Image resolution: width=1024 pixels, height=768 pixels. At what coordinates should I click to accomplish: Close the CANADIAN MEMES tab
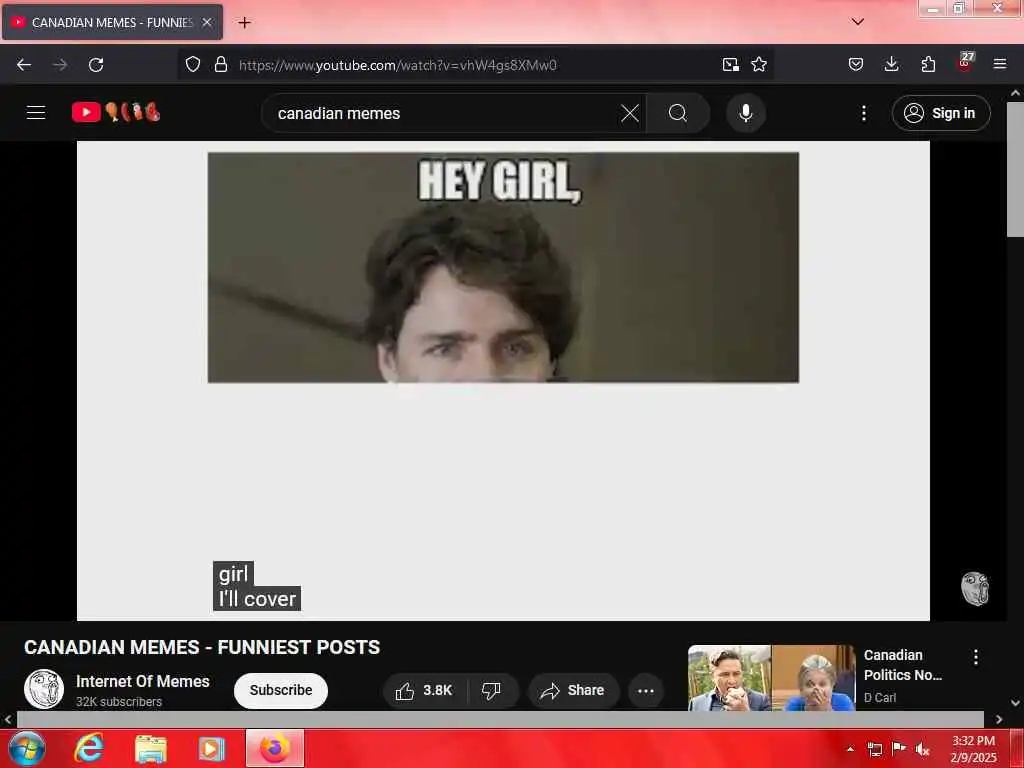(x=207, y=22)
